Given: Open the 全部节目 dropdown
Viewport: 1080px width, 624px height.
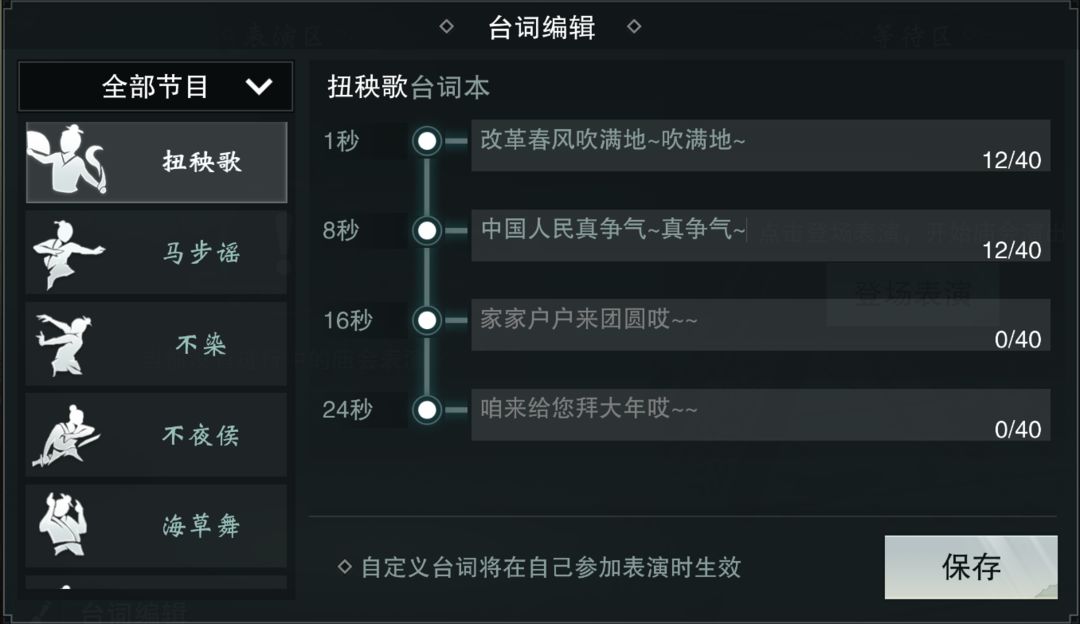Looking at the screenshot, I should click(x=156, y=86).
